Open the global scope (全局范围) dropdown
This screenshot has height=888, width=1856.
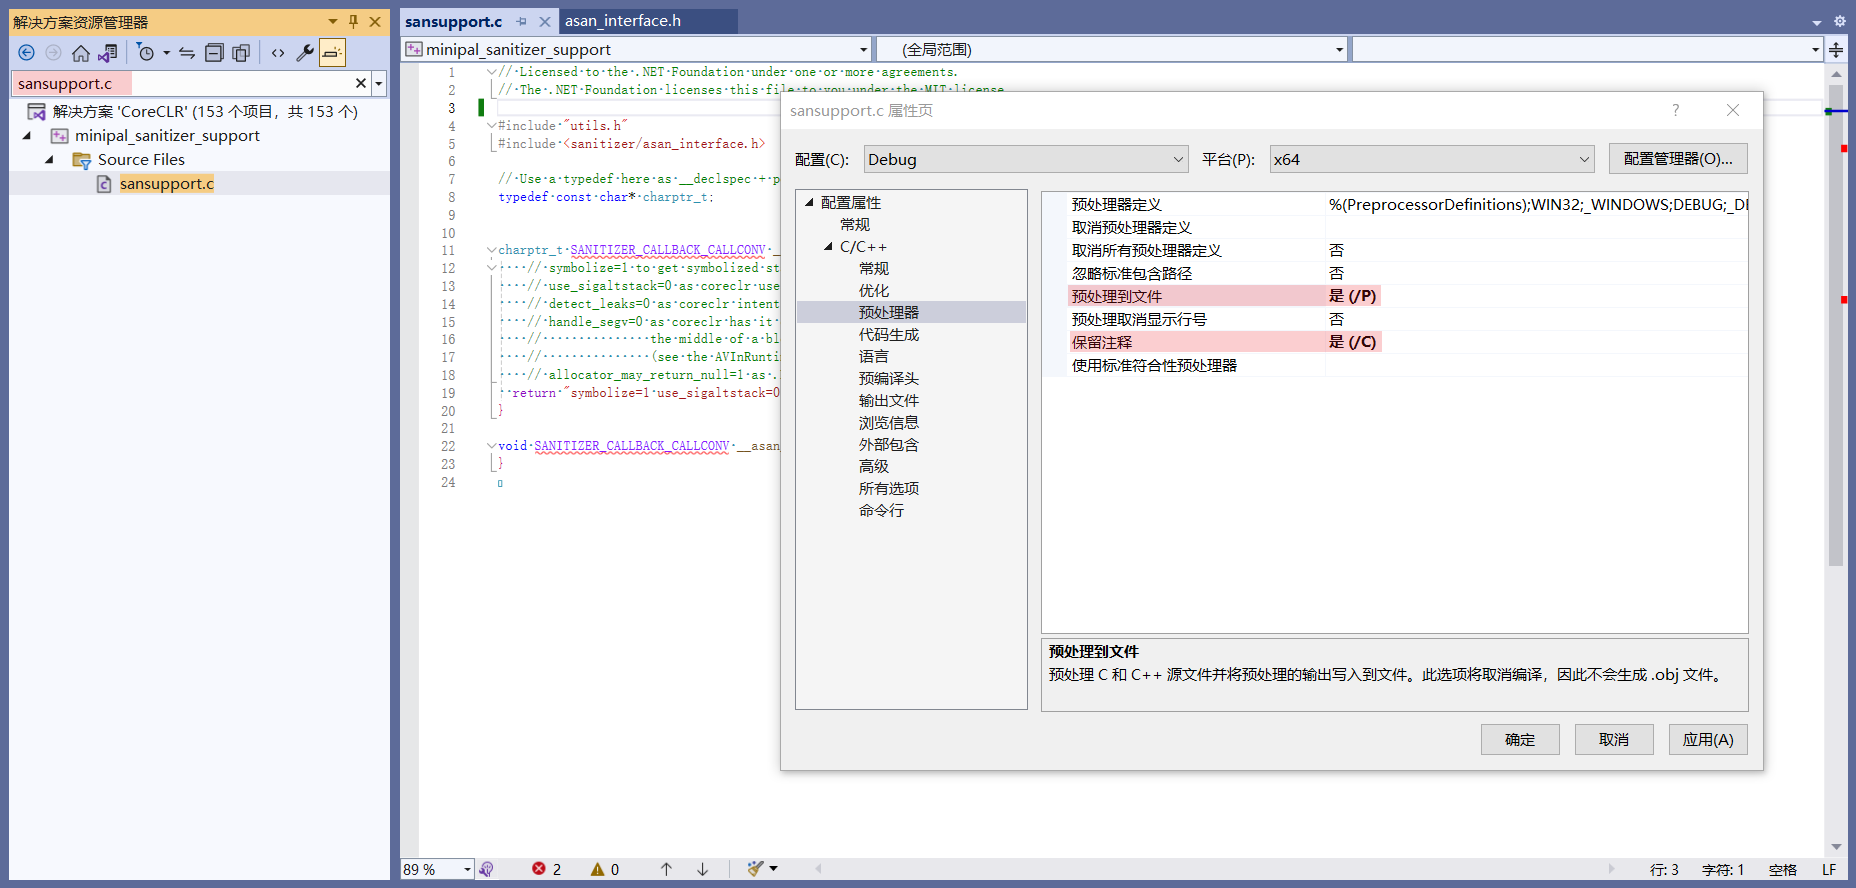pyautogui.click(x=1340, y=49)
